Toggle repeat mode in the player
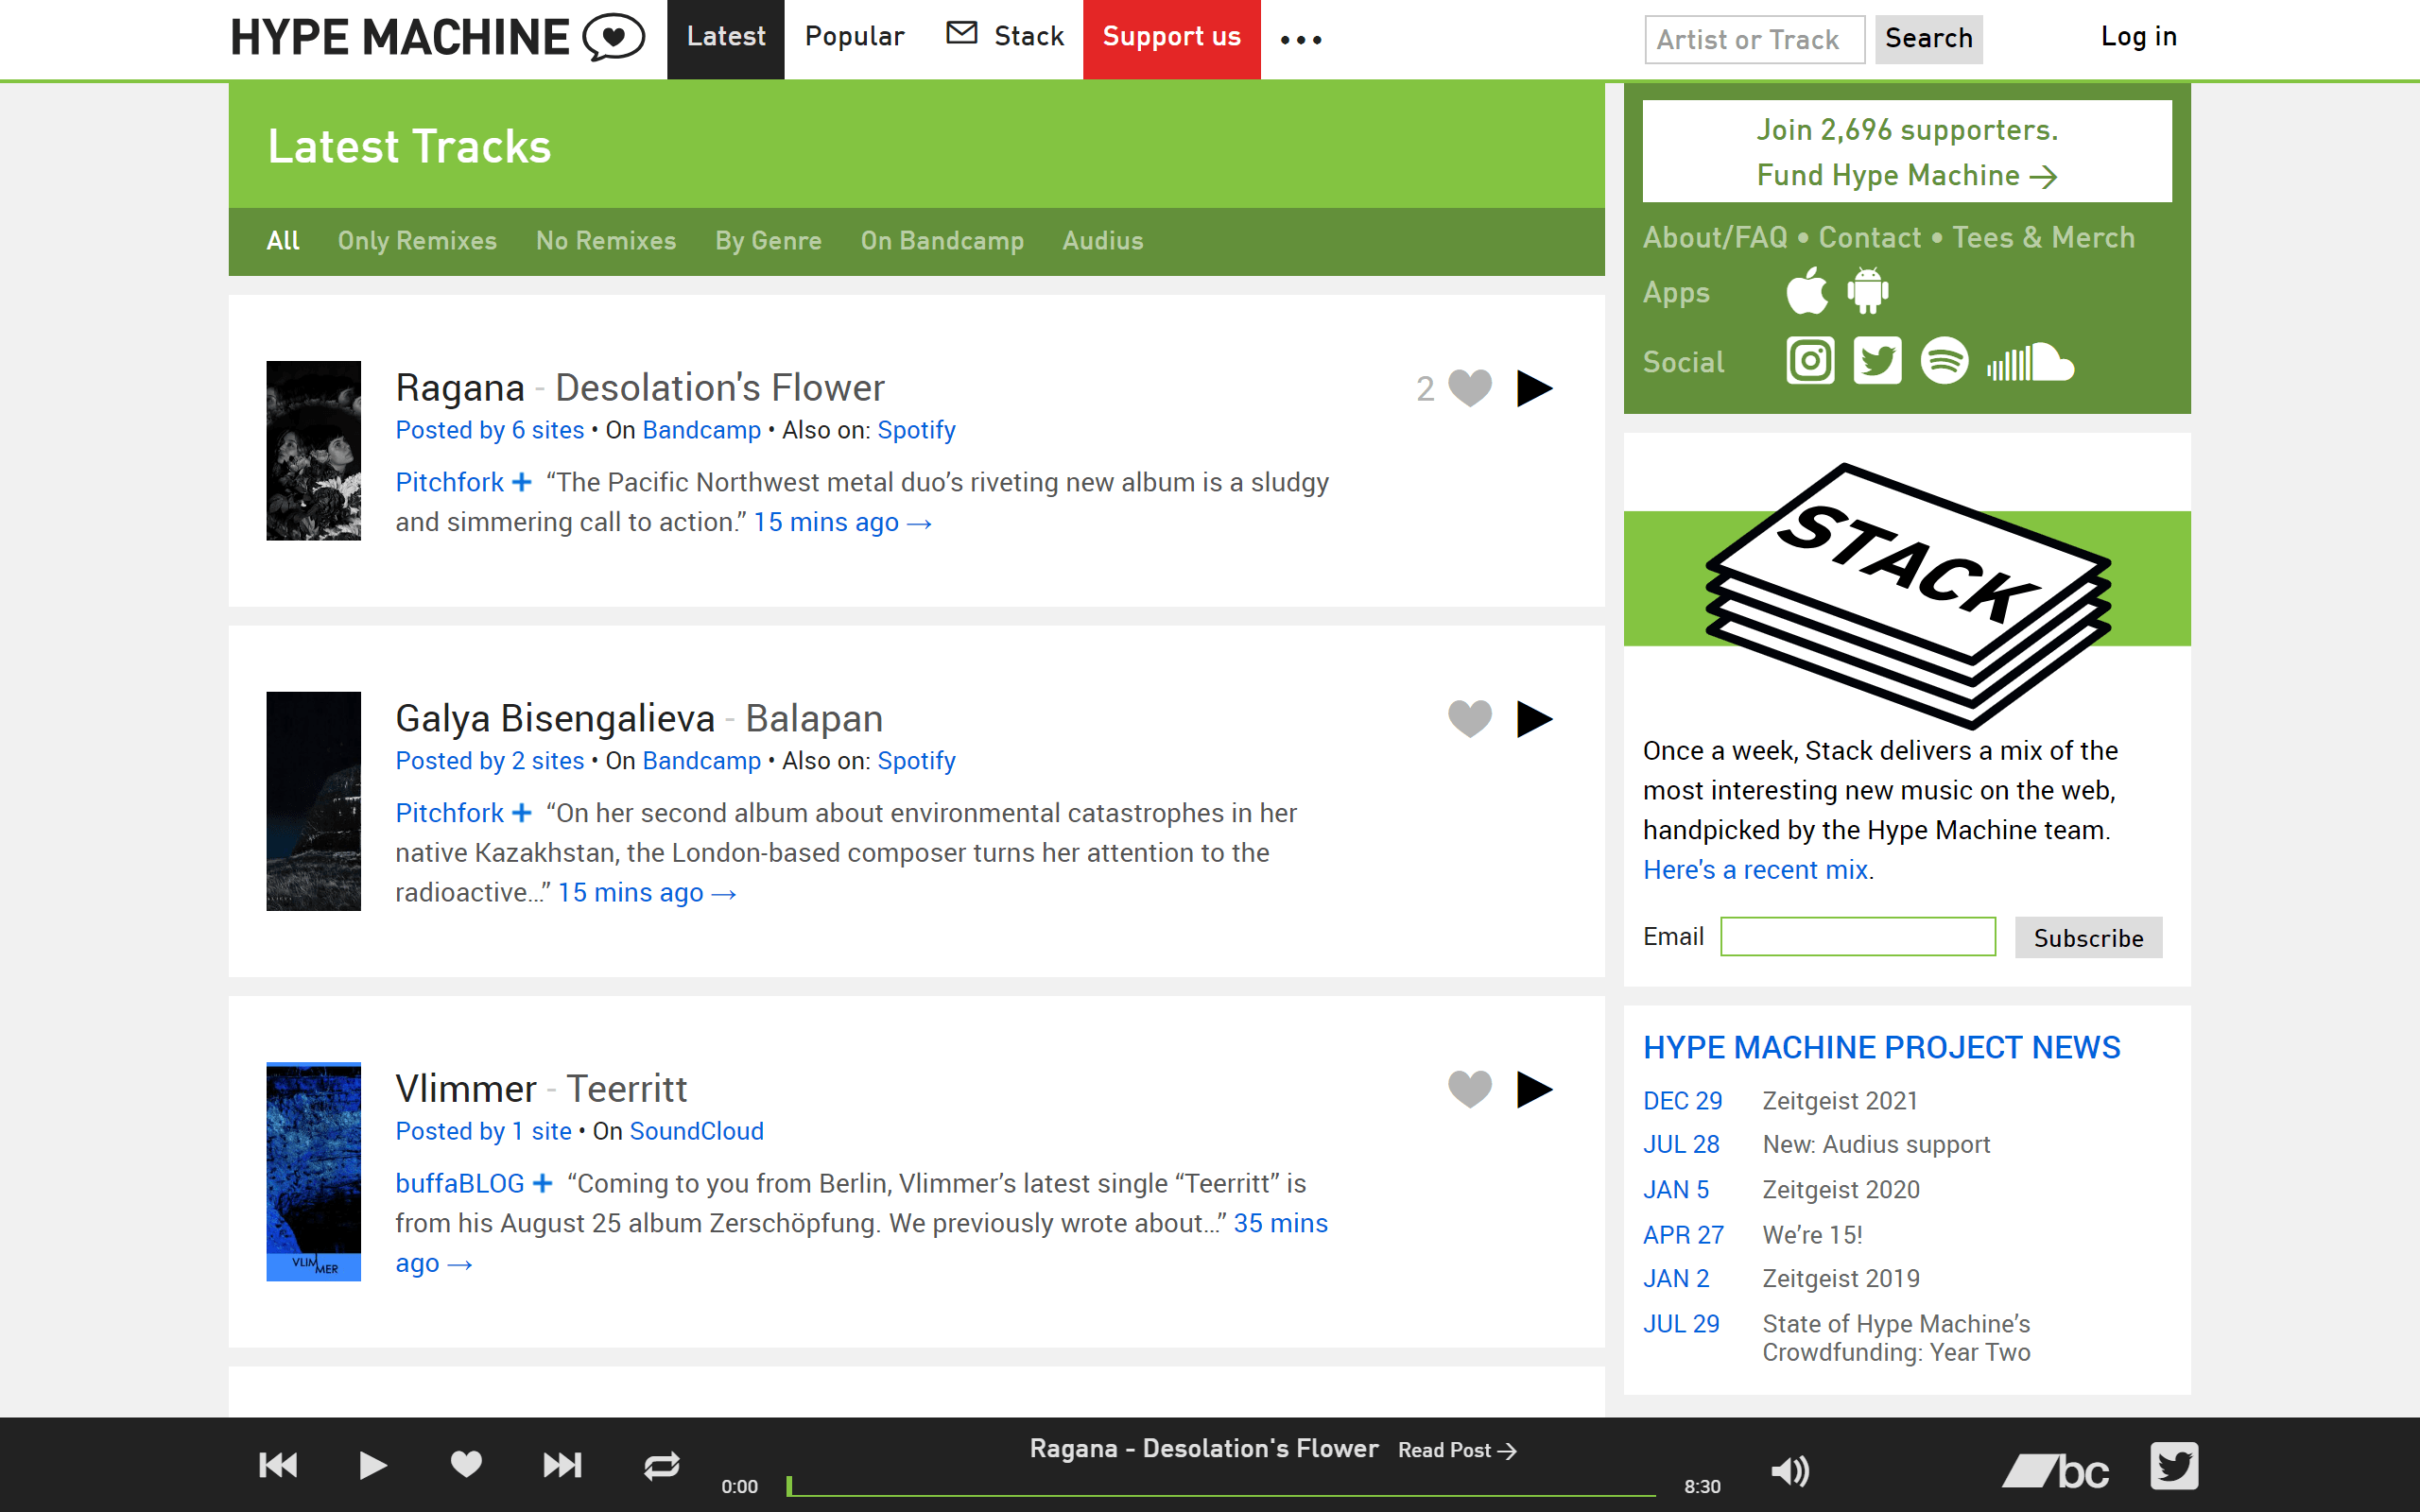This screenshot has width=2420, height=1512. [660, 1465]
